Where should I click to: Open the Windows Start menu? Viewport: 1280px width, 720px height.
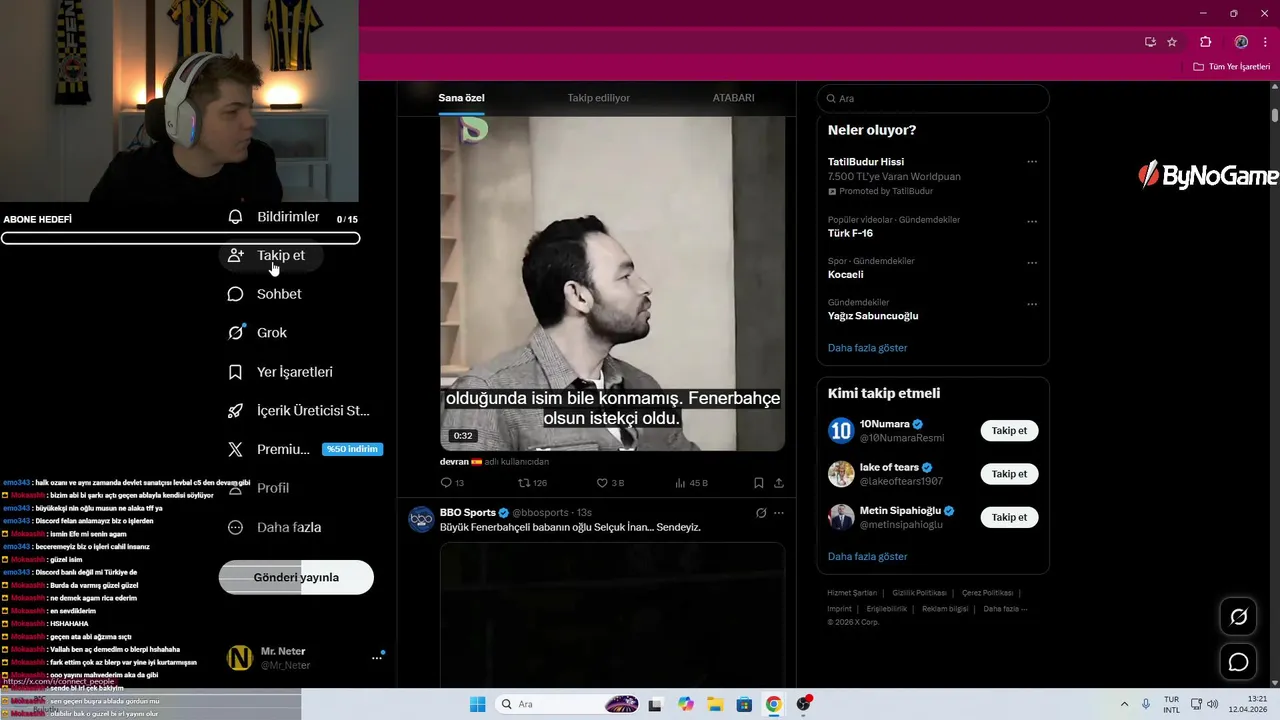point(478,704)
